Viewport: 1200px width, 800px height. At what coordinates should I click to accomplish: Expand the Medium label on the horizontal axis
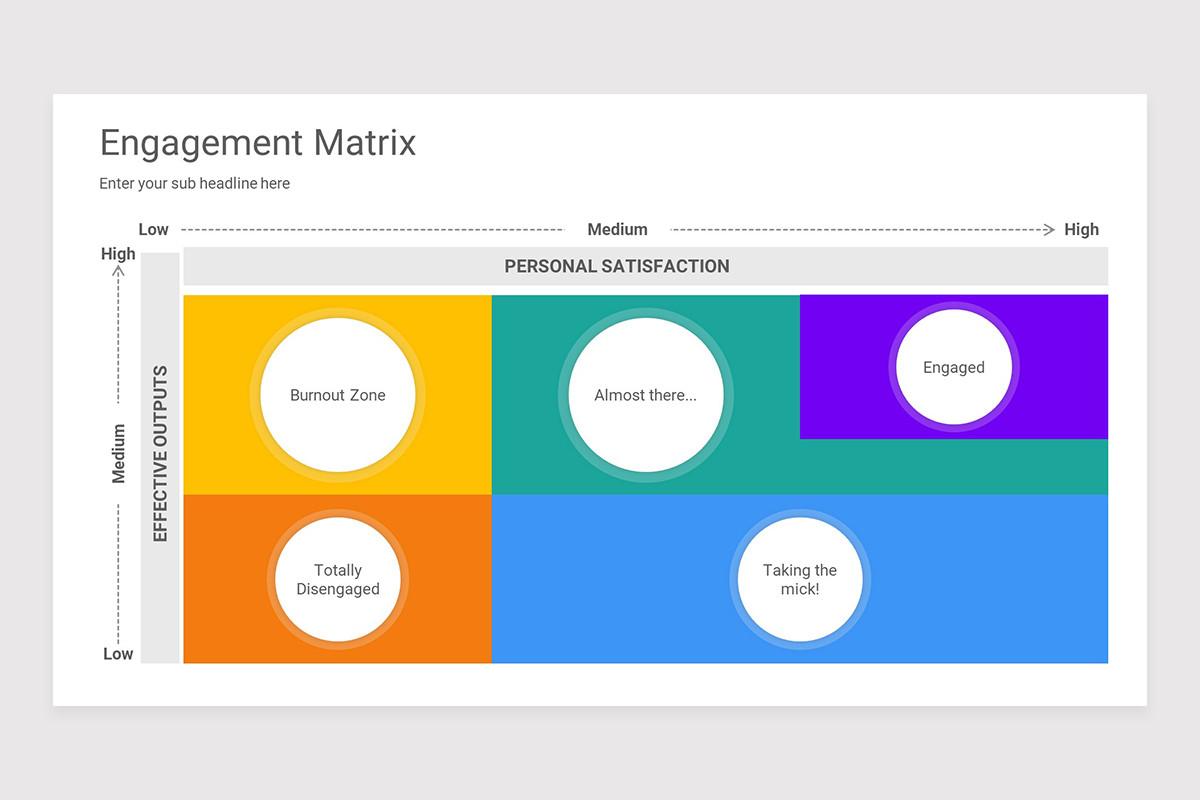click(617, 229)
